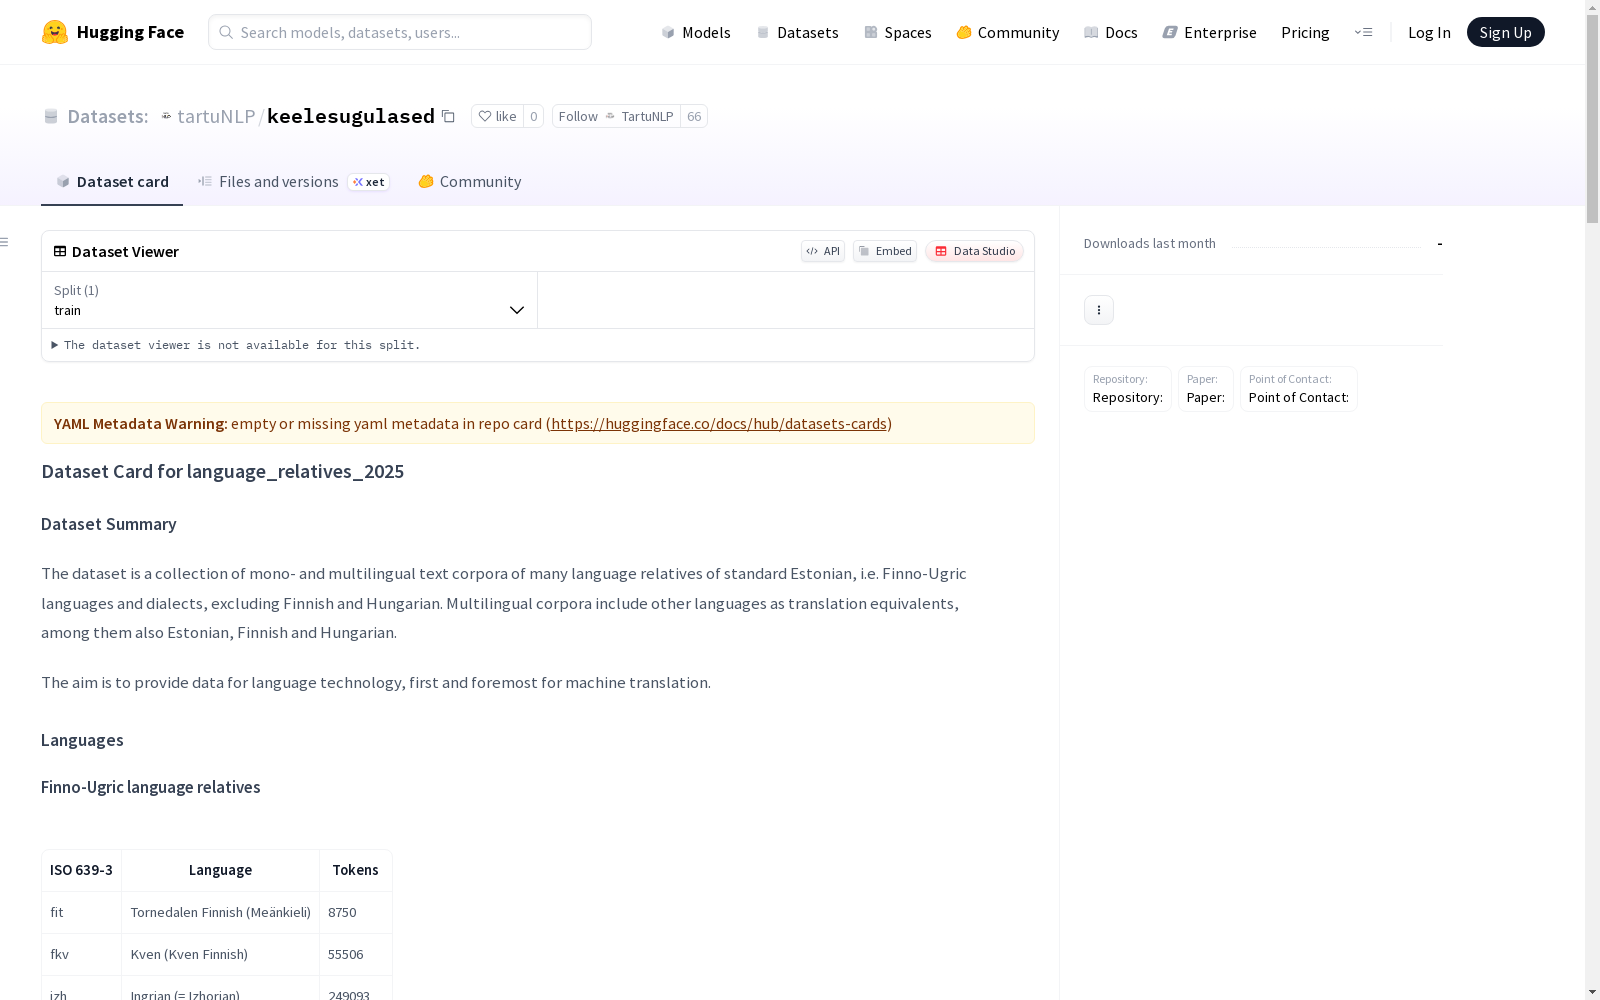
Task: Toggle the left sidebar outline icon
Action: click(x=4, y=242)
